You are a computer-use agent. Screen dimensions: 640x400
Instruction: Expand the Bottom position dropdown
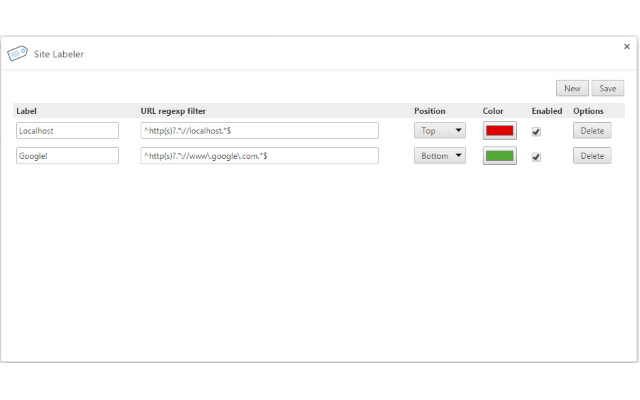click(x=440, y=155)
